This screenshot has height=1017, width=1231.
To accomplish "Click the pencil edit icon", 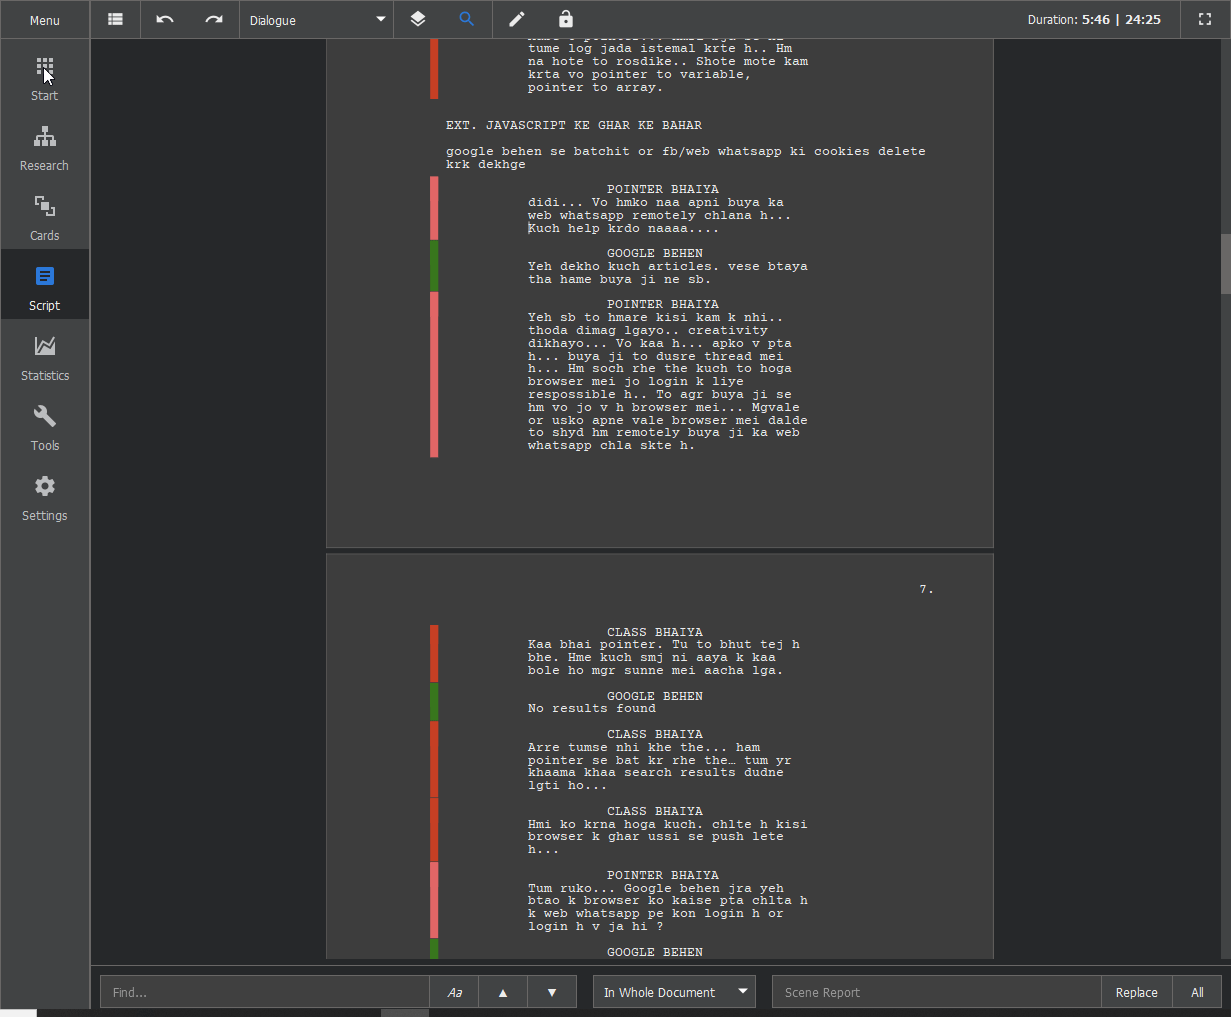I will click(x=516, y=19).
